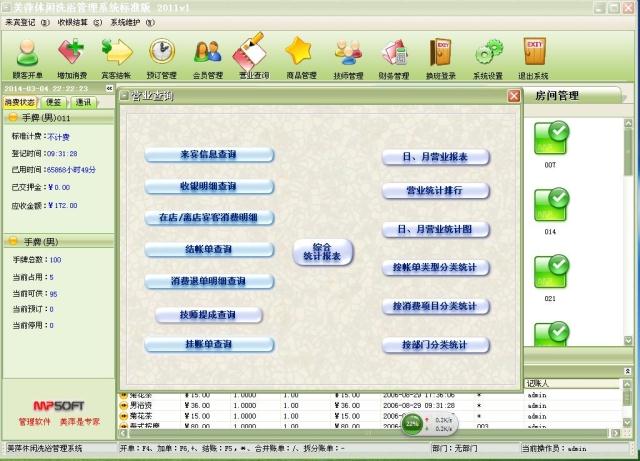Click the table horizontal scrollbar right arrow
Image resolution: width=640 pixels, height=461 pixels.
tap(616, 433)
